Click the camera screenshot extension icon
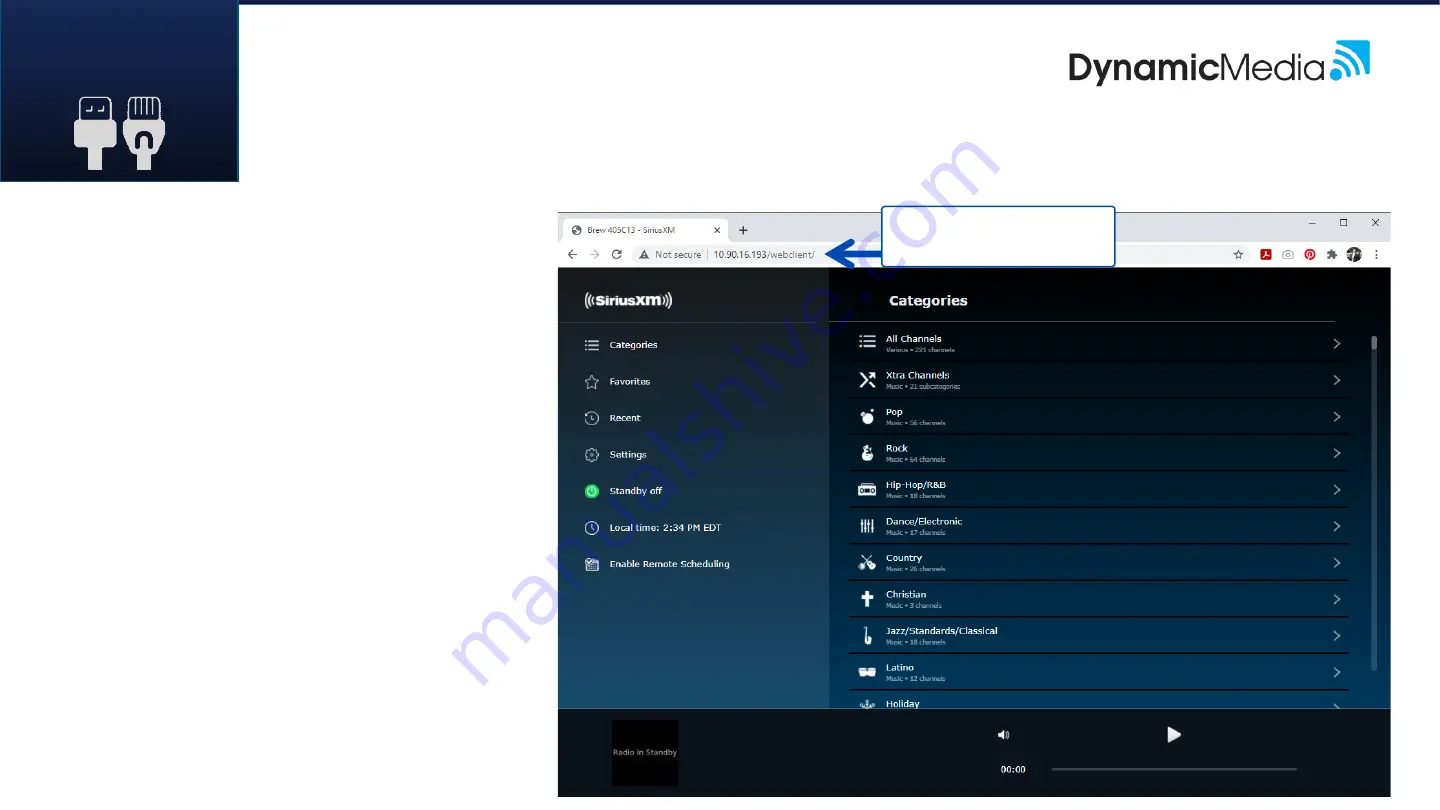The image size is (1440, 810). pos(1288,255)
